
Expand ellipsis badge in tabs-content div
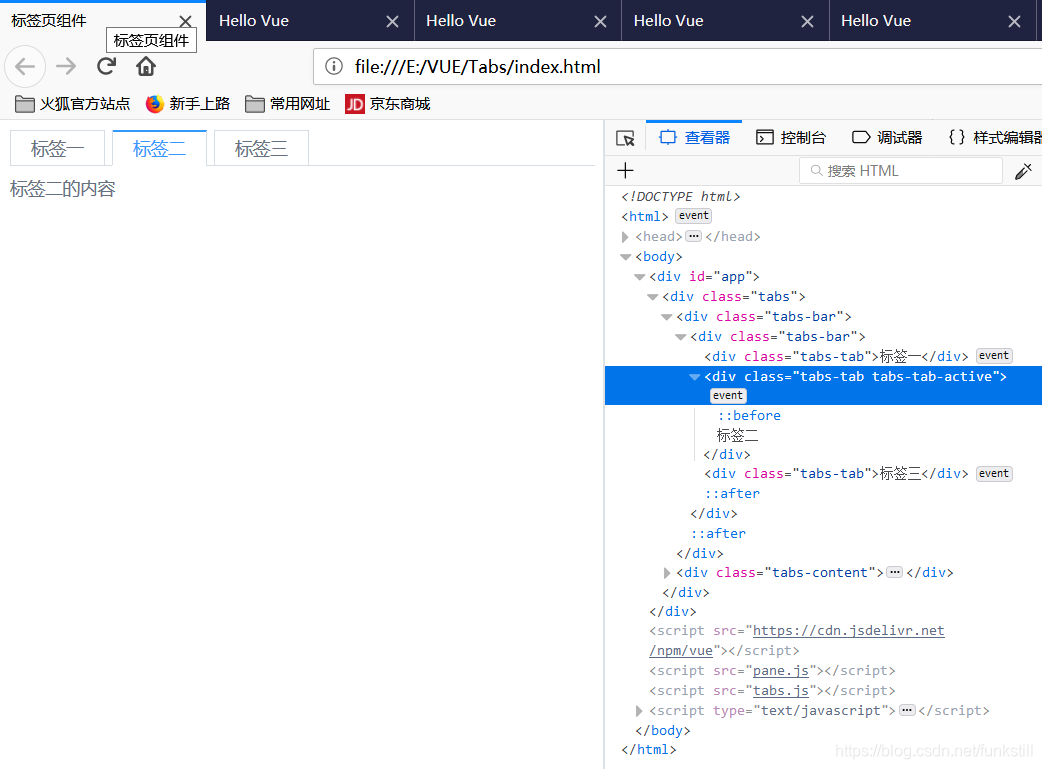click(x=895, y=572)
